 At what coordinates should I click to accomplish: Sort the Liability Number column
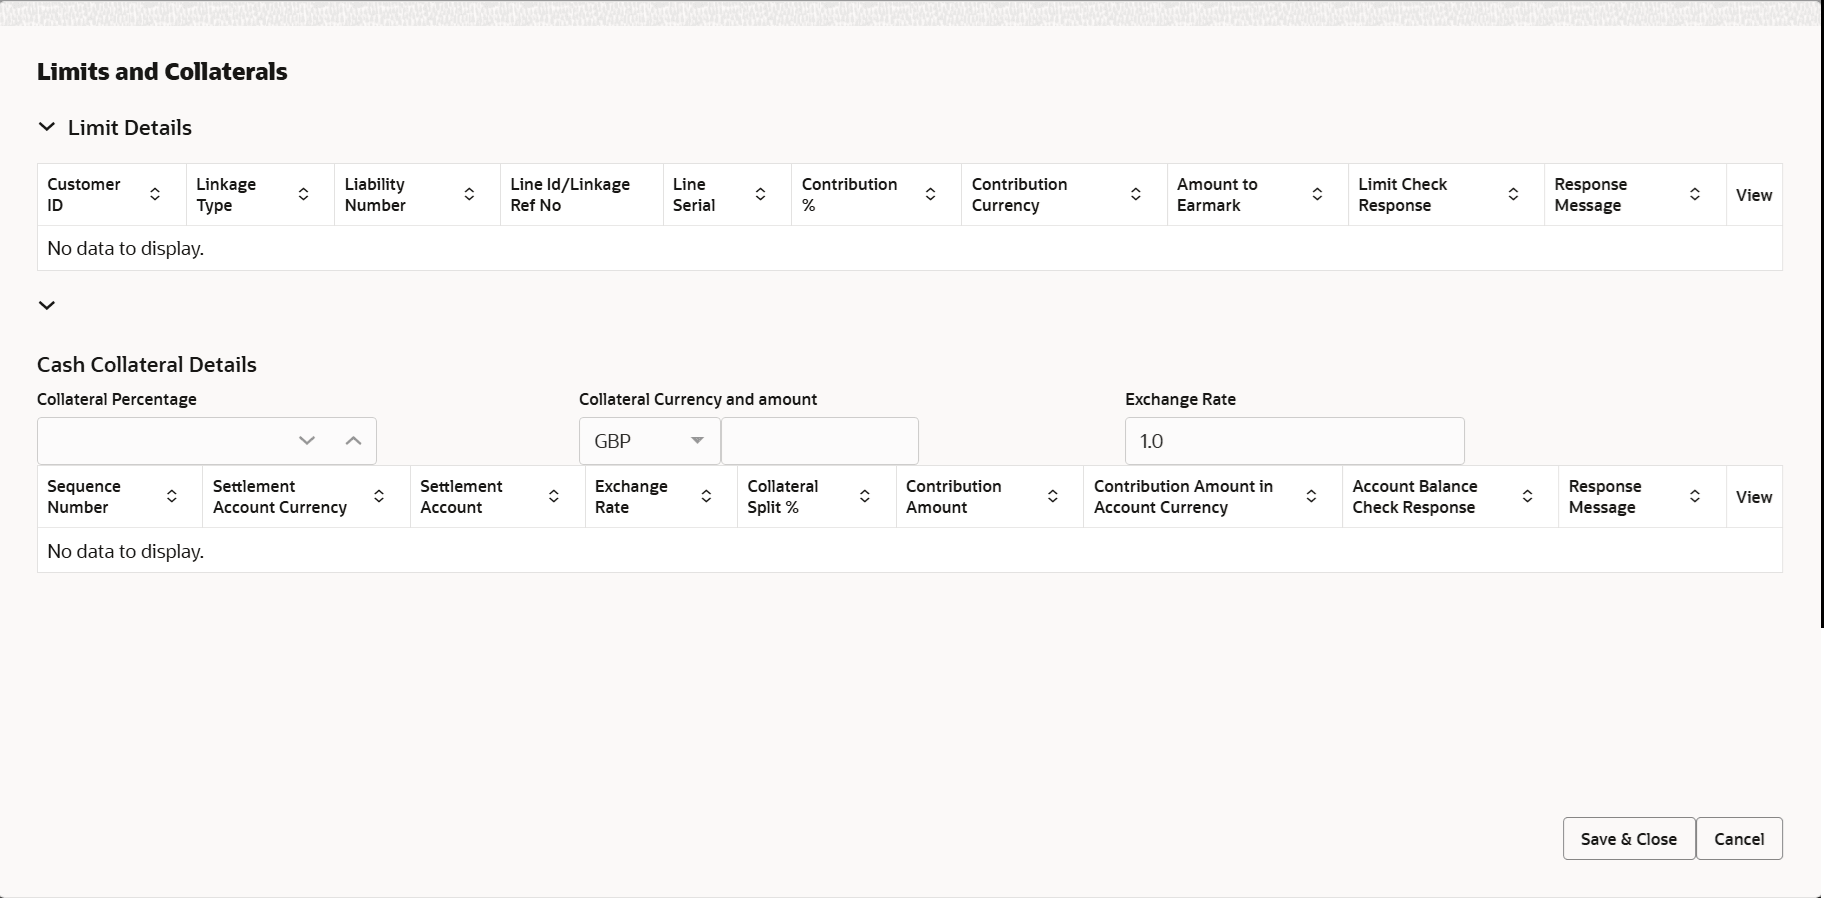point(468,195)
